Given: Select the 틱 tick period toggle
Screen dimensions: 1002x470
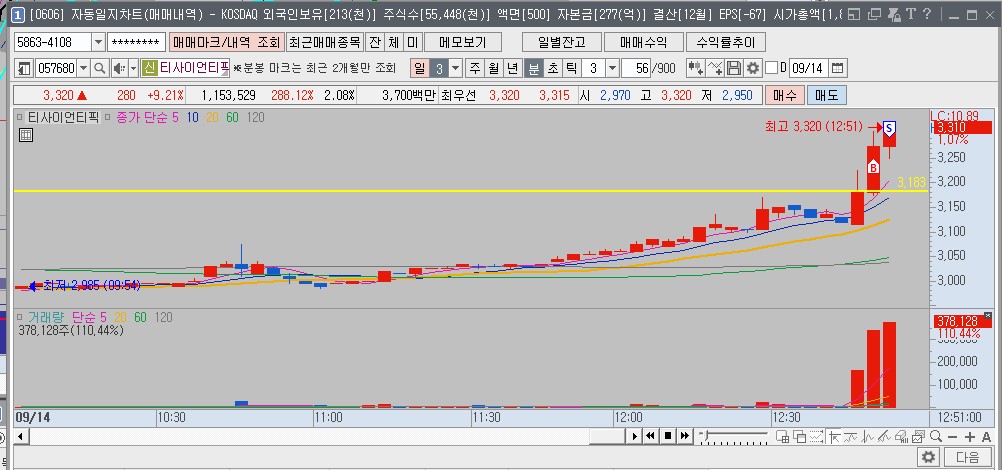Looking at the screenshot, I should click(x=572, y=68).
